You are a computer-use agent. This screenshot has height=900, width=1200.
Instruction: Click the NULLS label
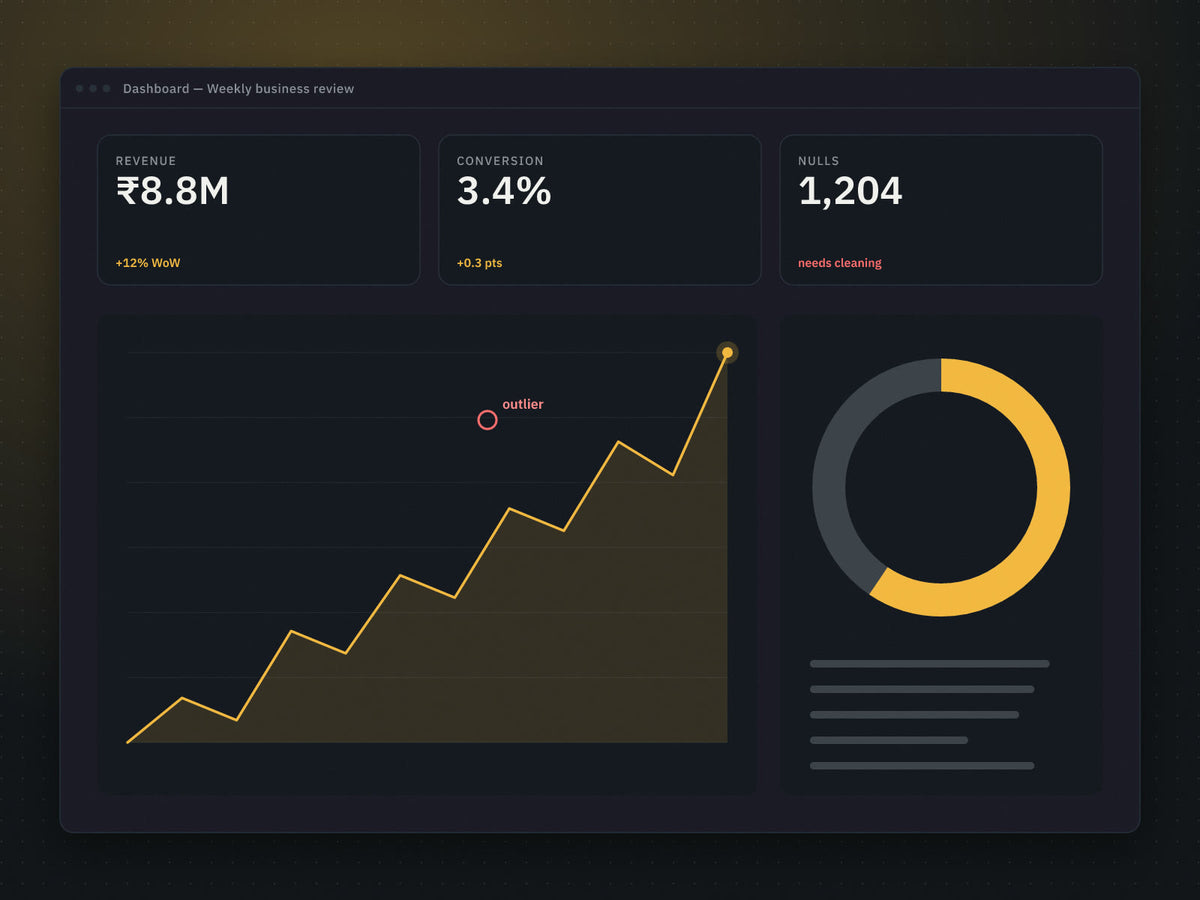pyautogui.click(x=819, y=161)
